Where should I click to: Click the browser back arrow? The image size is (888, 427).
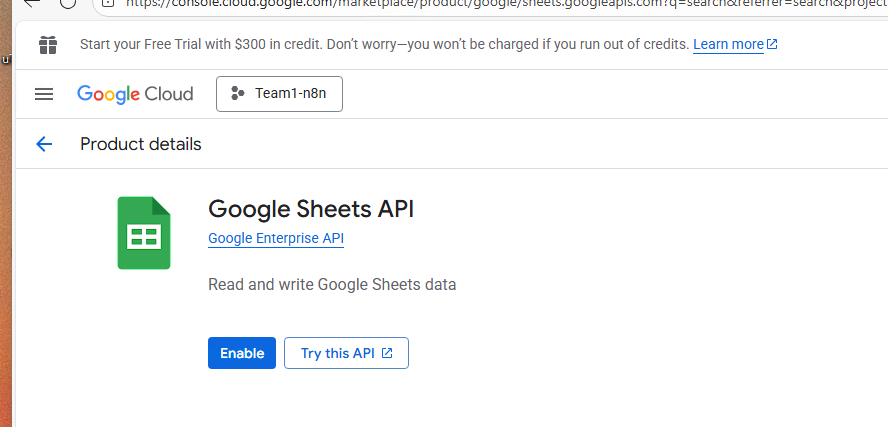pyautogui.click(x=31, y=3)
